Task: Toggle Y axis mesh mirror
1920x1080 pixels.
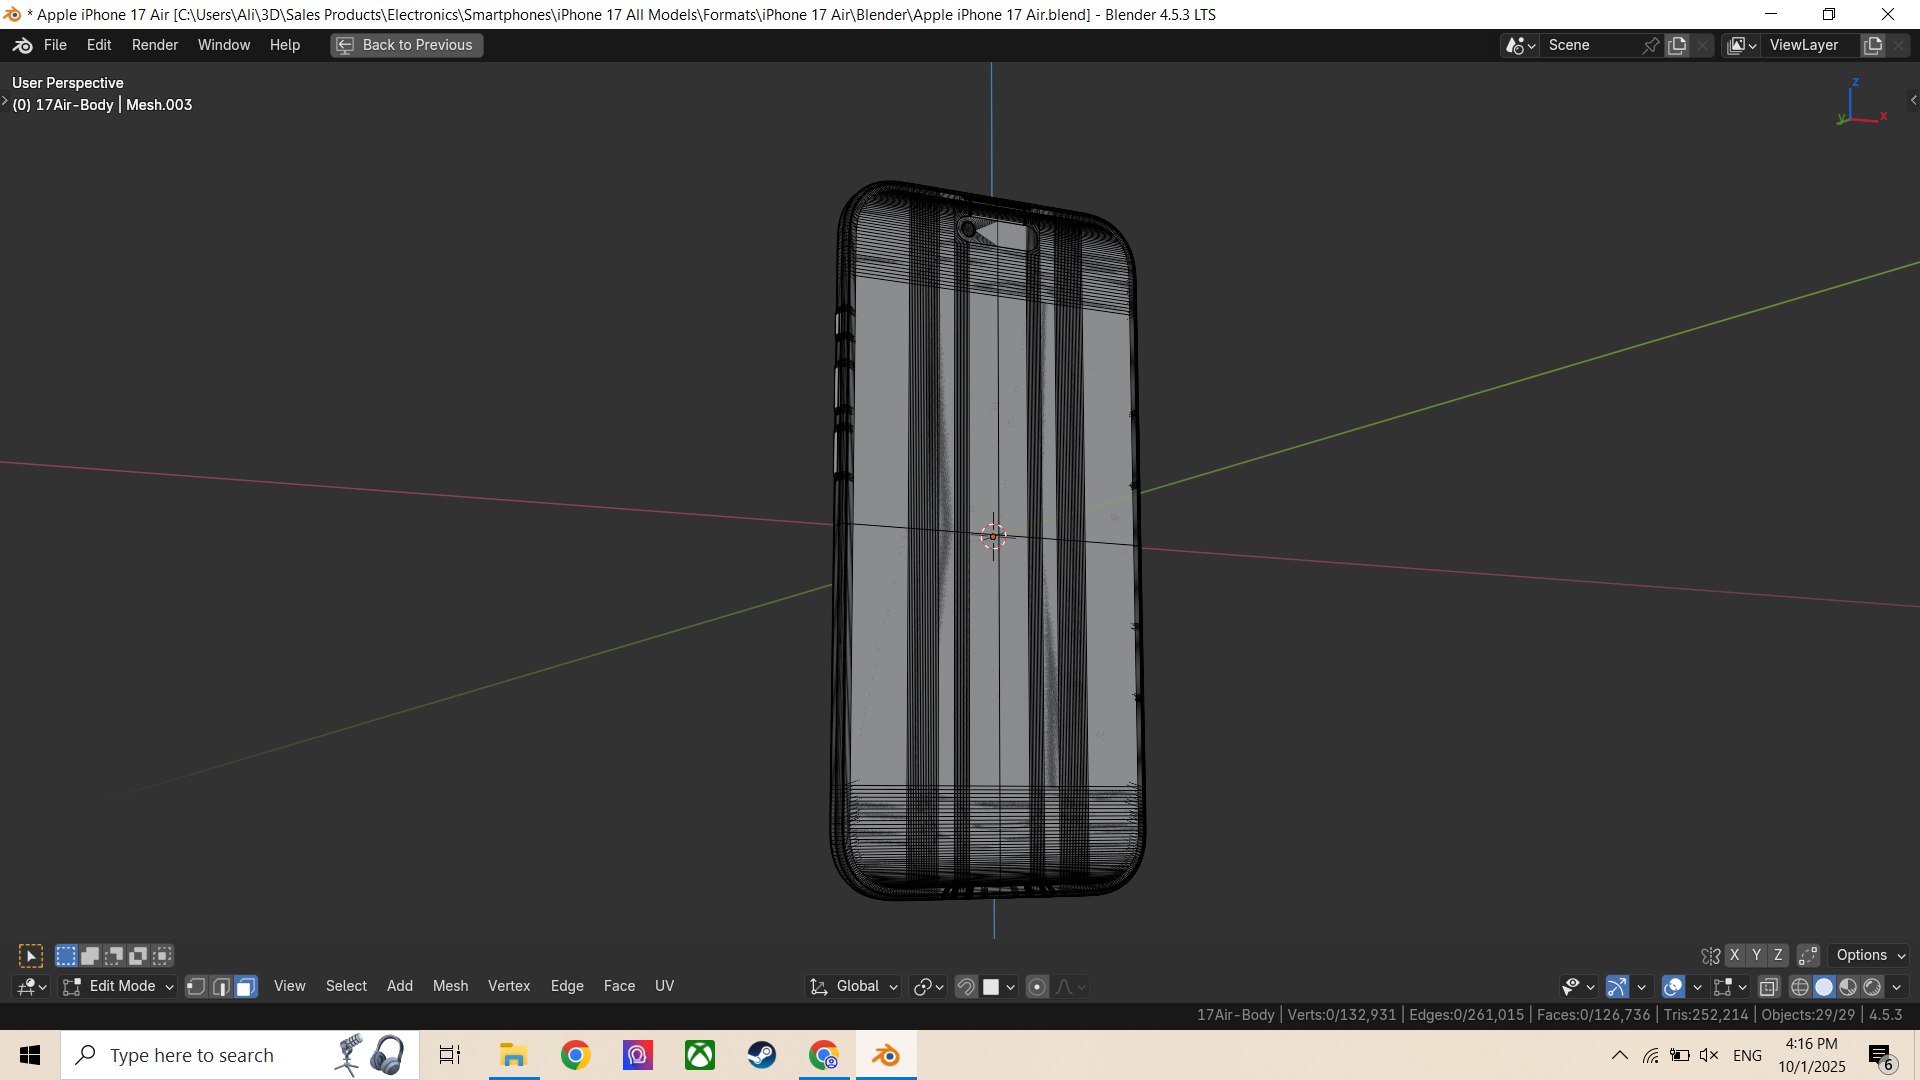Action: pos(1756,956)
